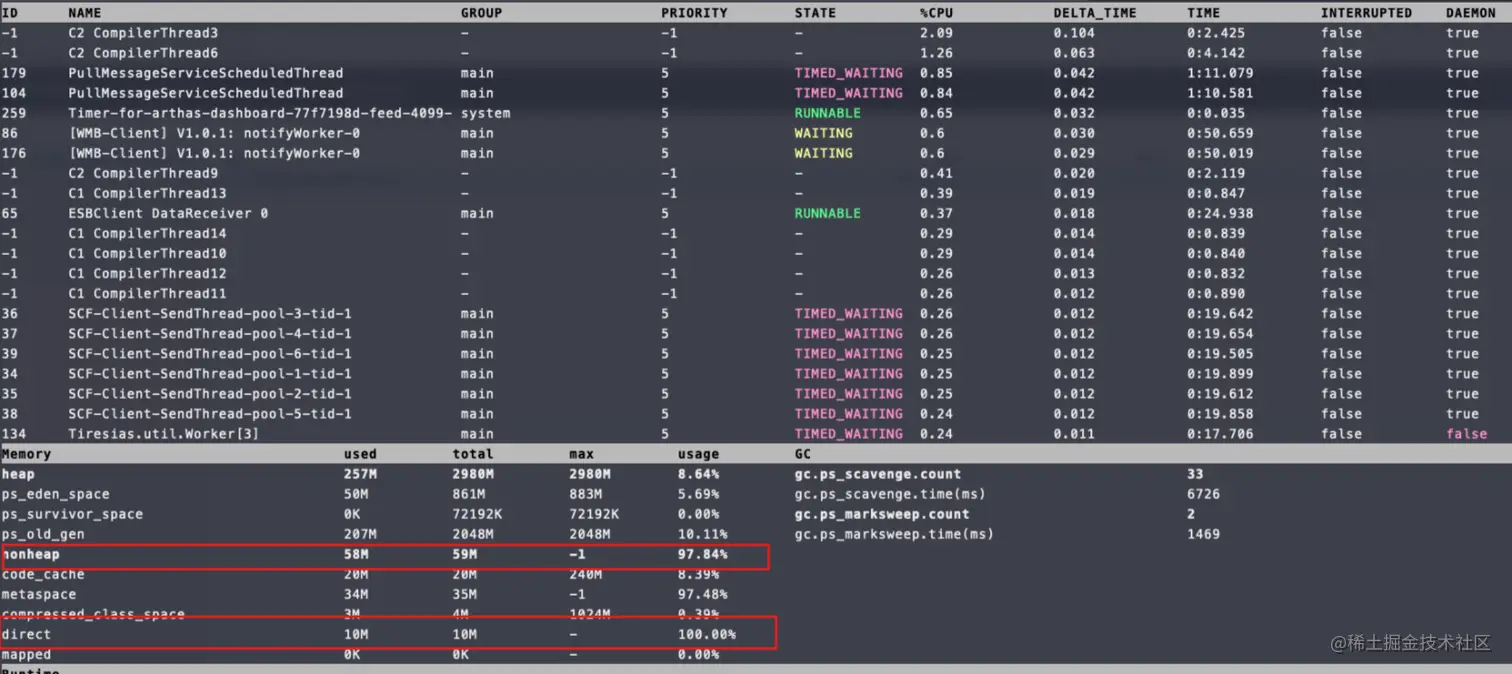
Task: Click the 1:11.079 TIME value
Action: pyautogui.click(x=1219, y=73)
